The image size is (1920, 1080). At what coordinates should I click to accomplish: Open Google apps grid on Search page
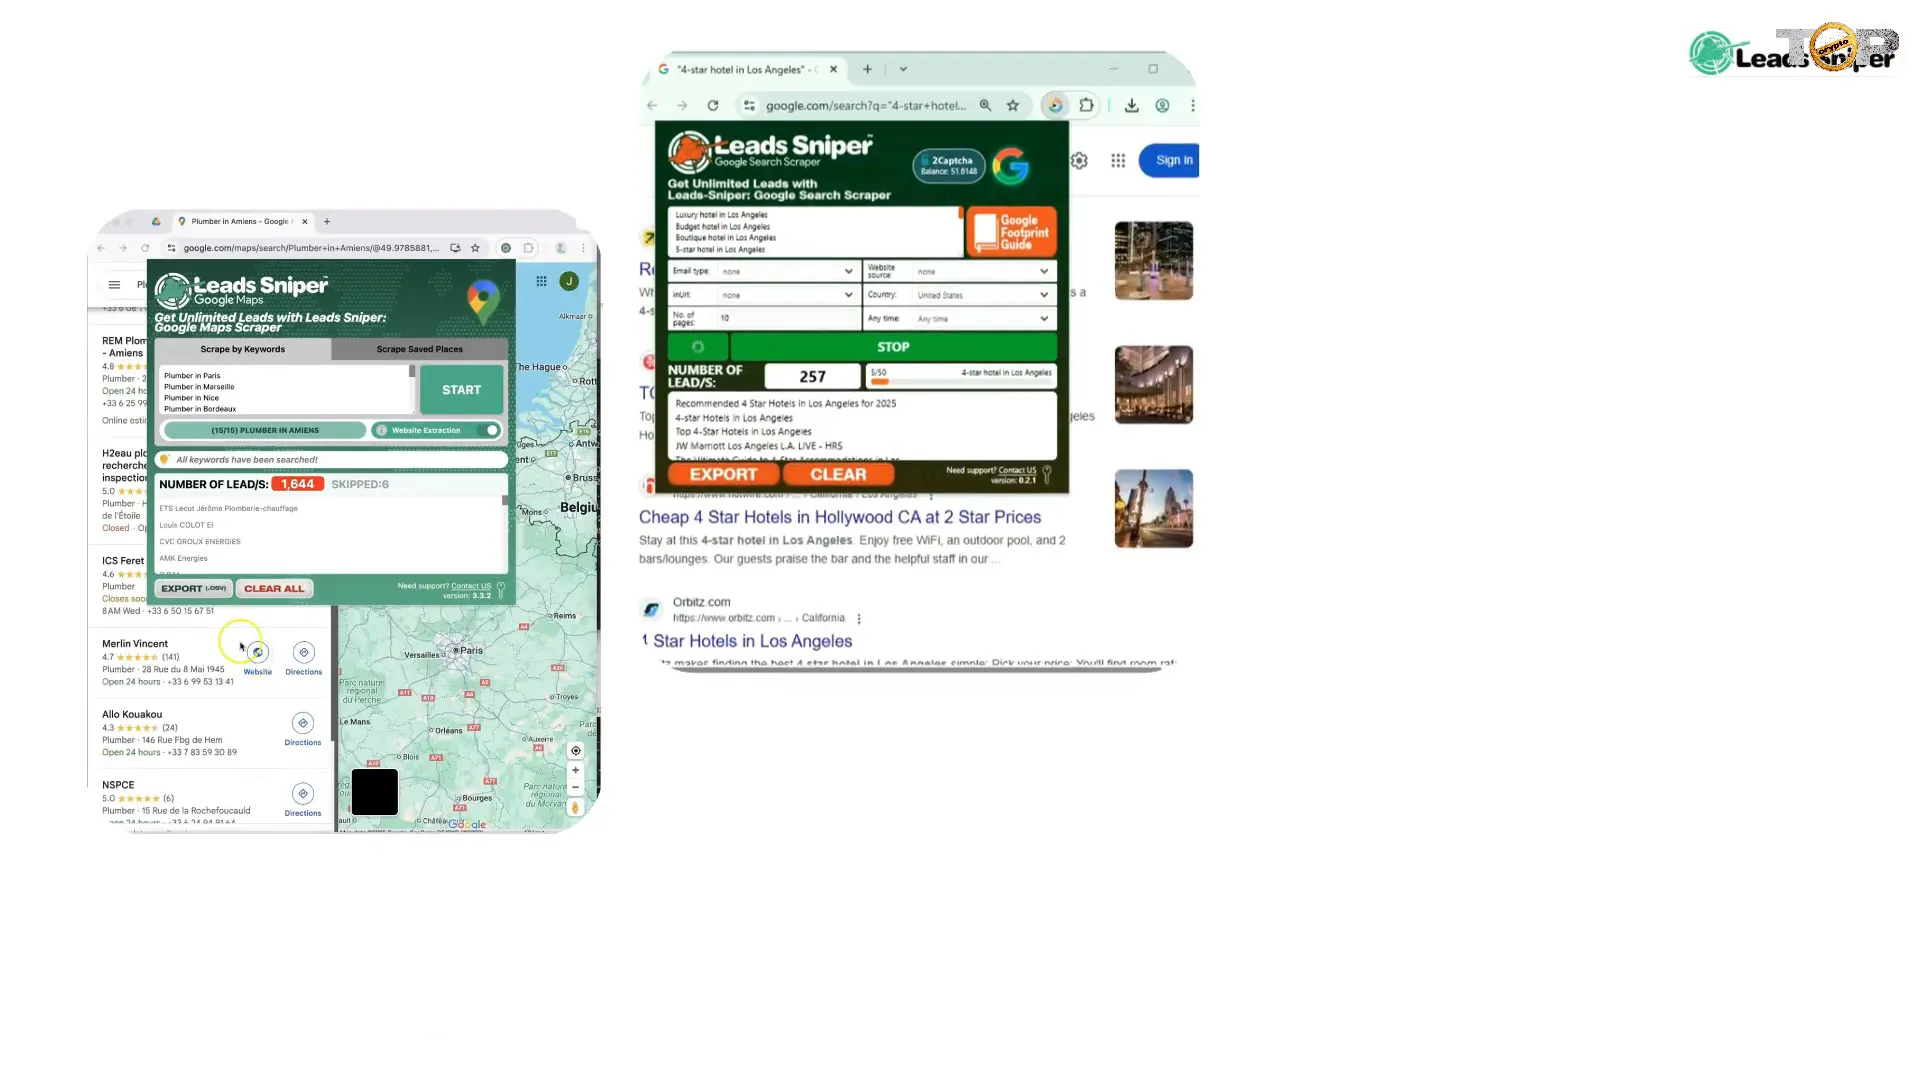click(x=1118, y=160)
